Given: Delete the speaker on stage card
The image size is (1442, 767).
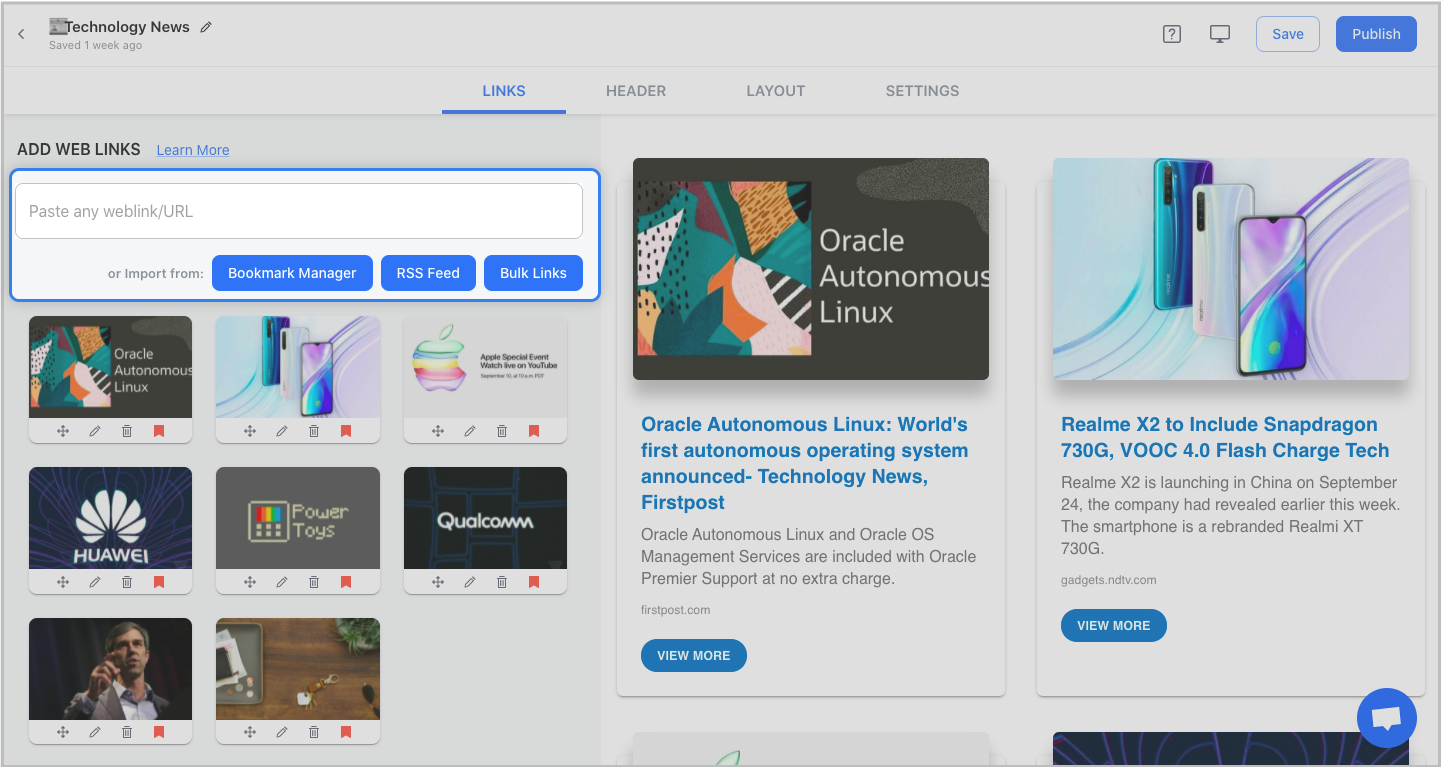Looking at the screenshot, I should pyautogui.click(x=127, y=732).
